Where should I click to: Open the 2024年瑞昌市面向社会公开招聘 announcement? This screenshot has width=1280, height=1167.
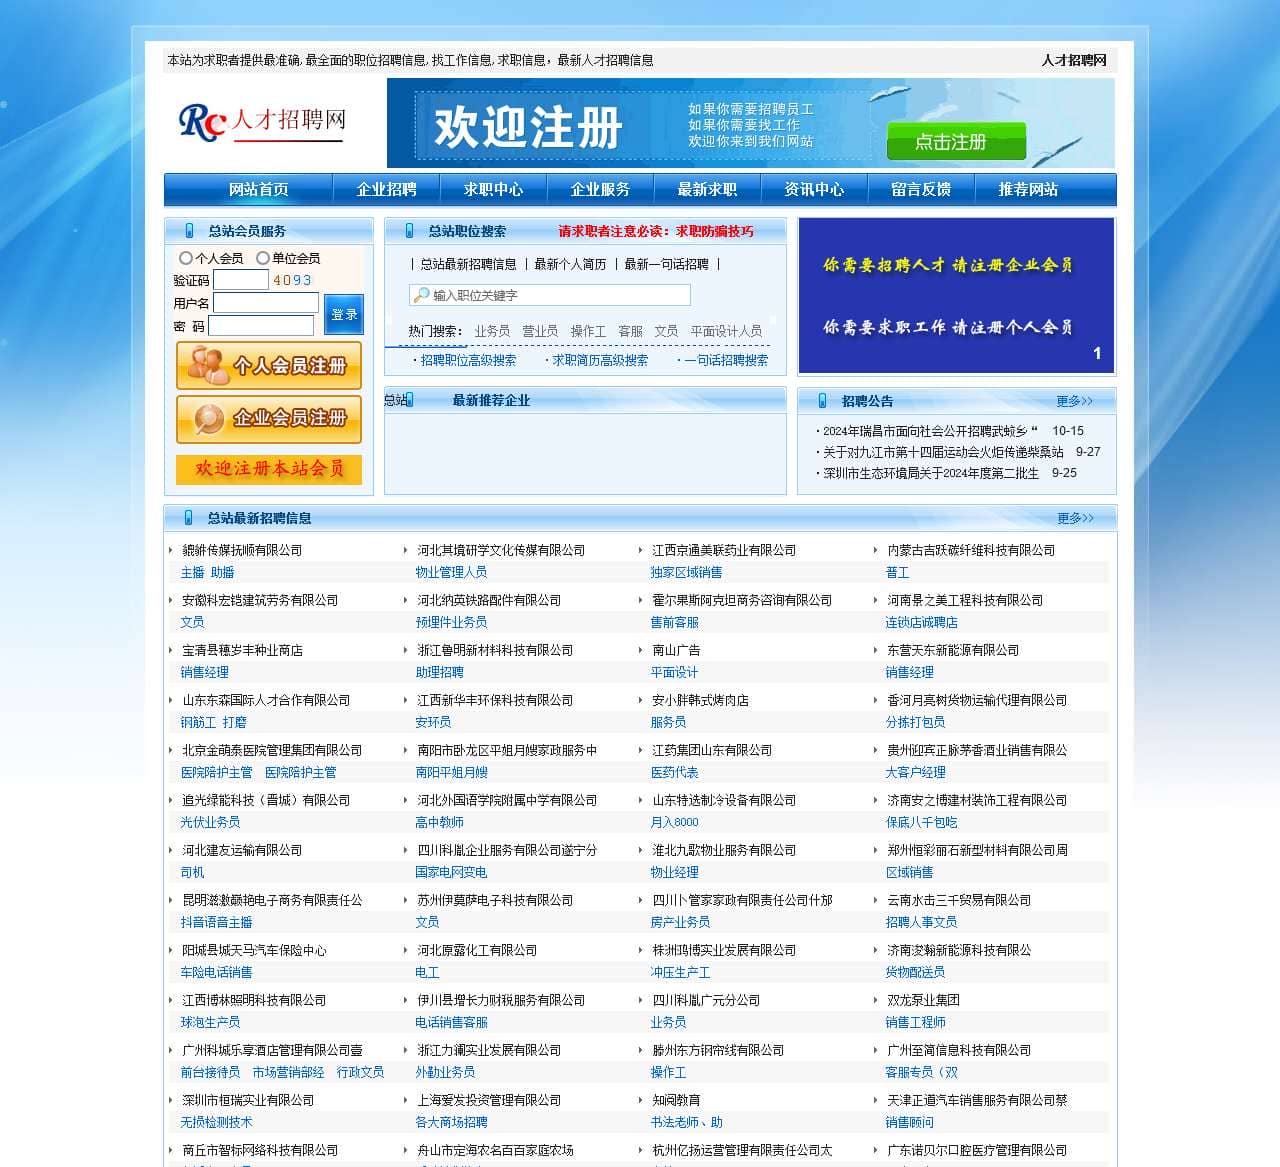click(930, 431)
